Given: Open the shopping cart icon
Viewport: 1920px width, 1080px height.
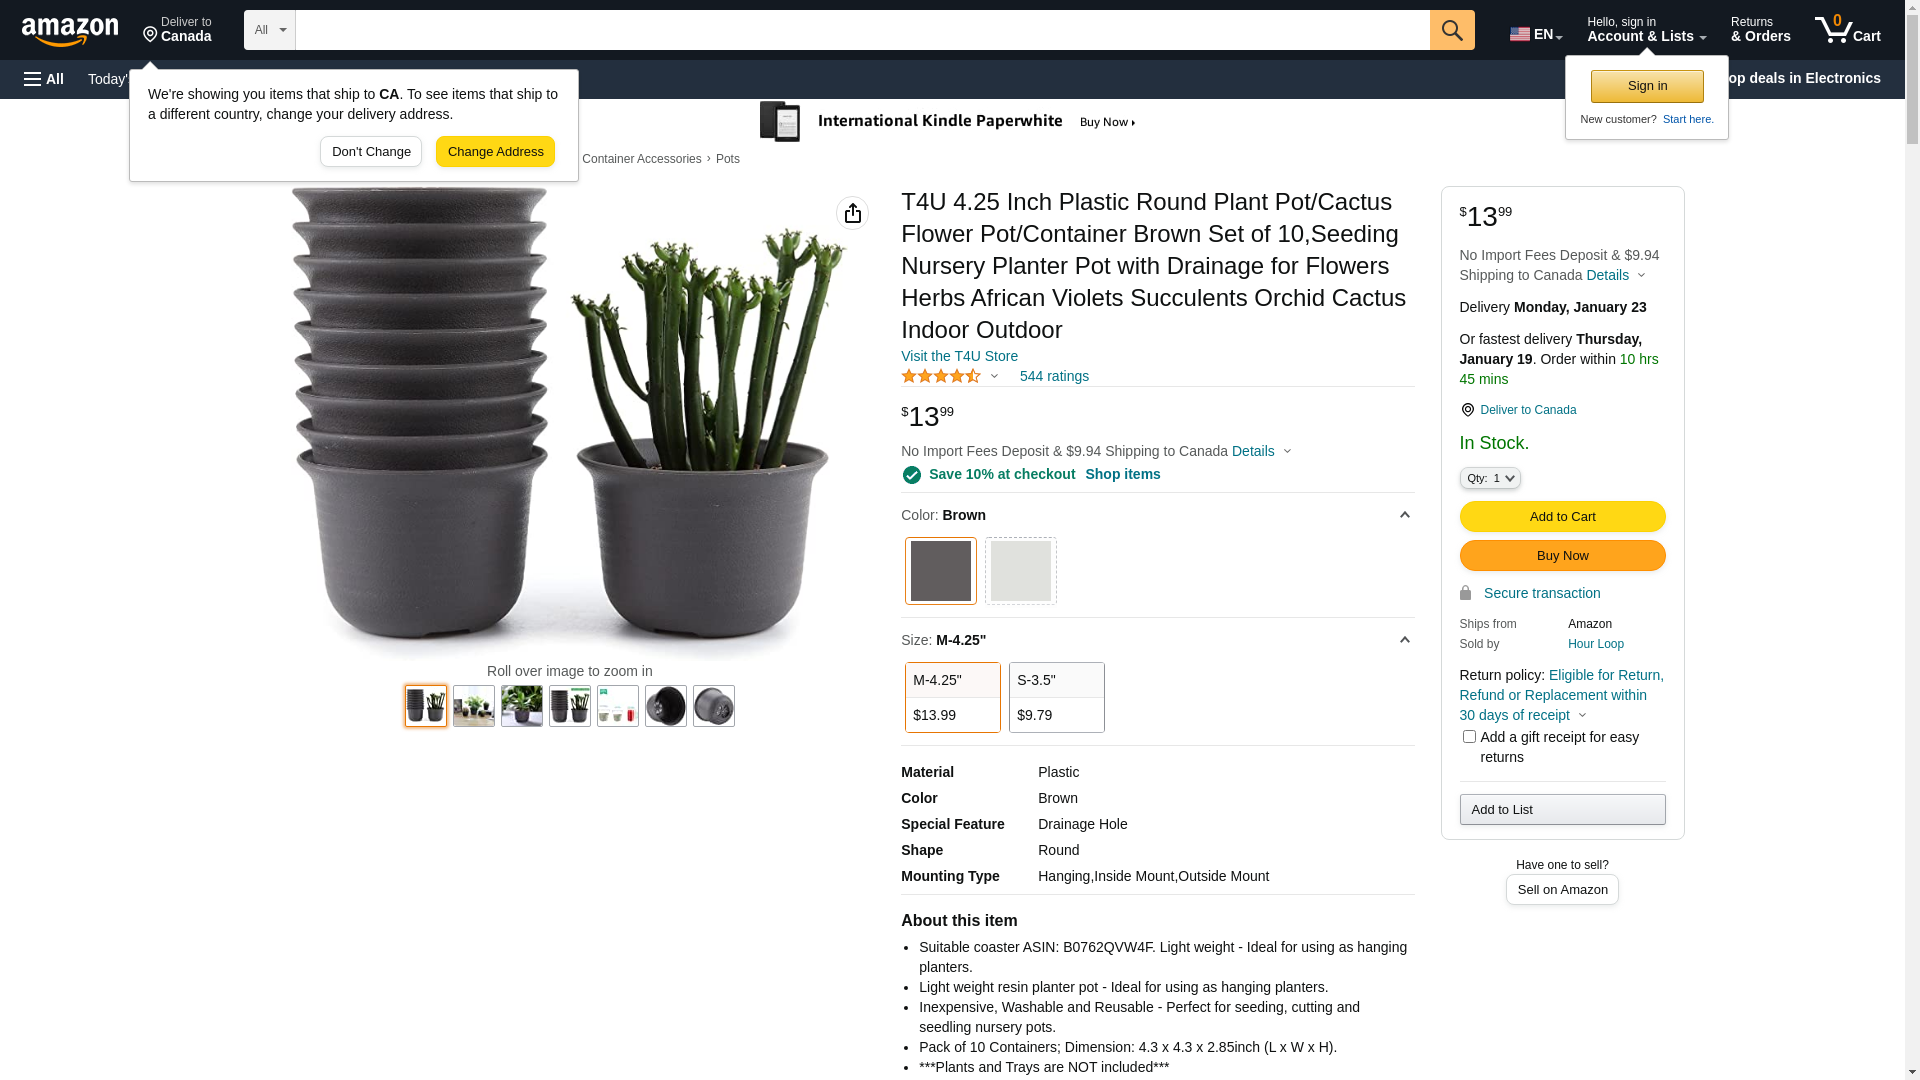Looking at the screenshot, I should click(1847, 30).
